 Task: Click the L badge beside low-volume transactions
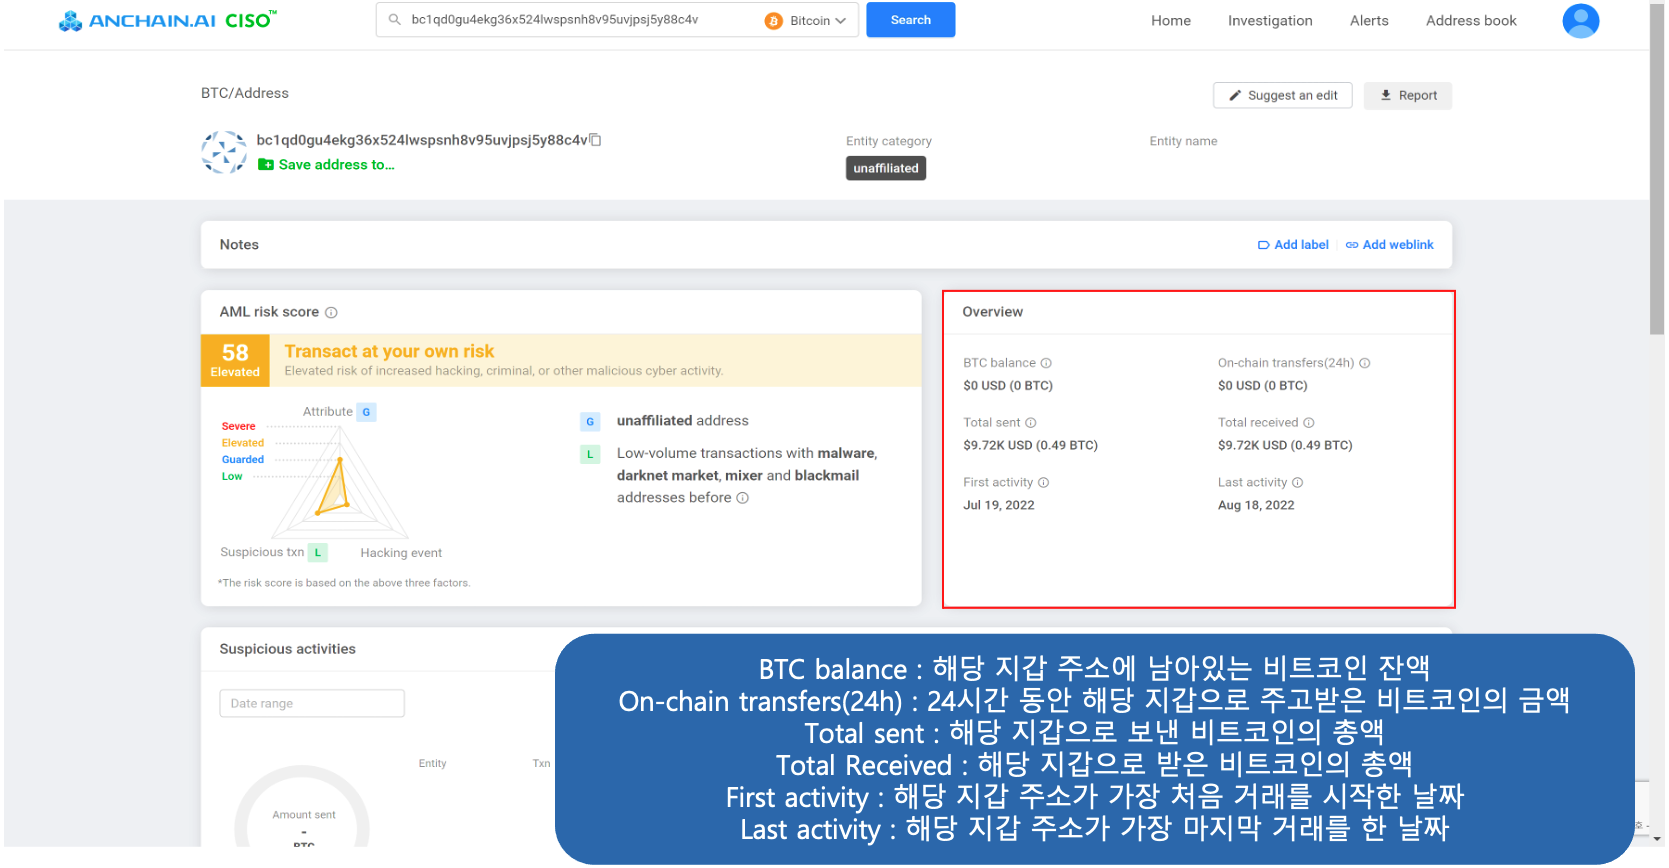[x=590, y=455]
